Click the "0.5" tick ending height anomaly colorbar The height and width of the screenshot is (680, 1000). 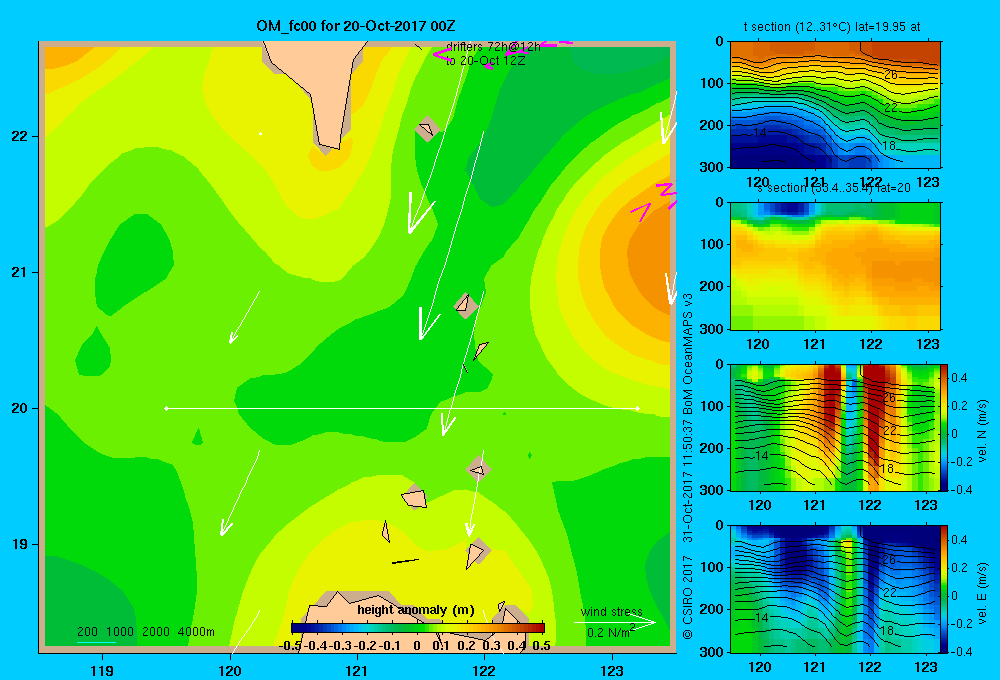point(541,646)
